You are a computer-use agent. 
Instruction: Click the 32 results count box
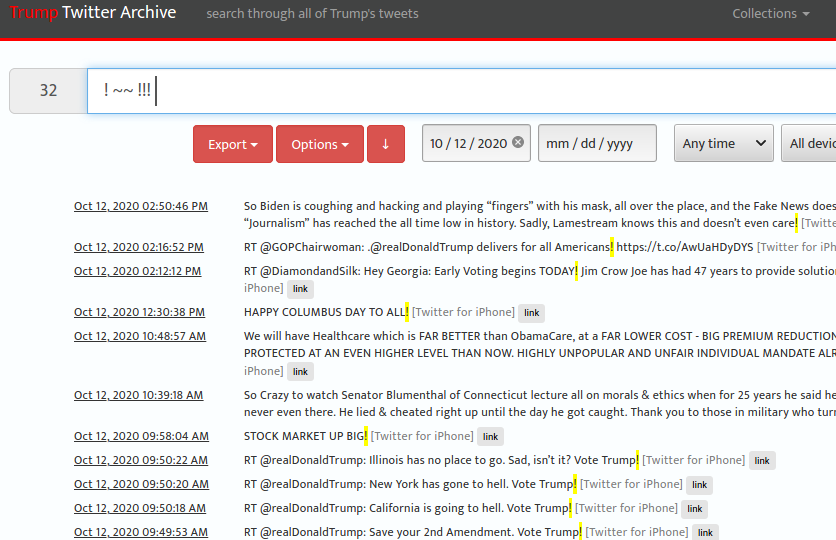point(48,91)
